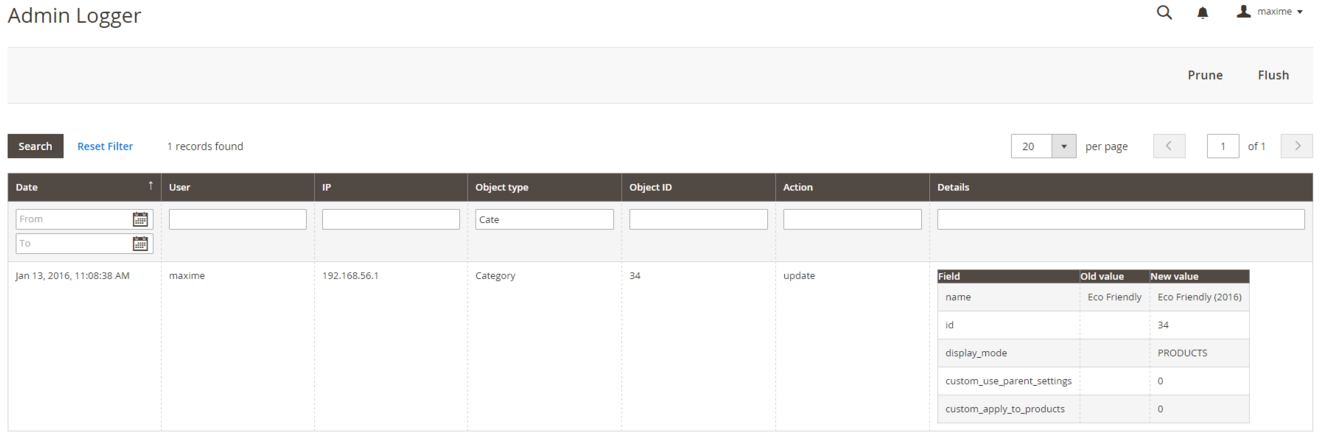Open the notifications bell
Screen dimensions: 1319x437
1203,13
